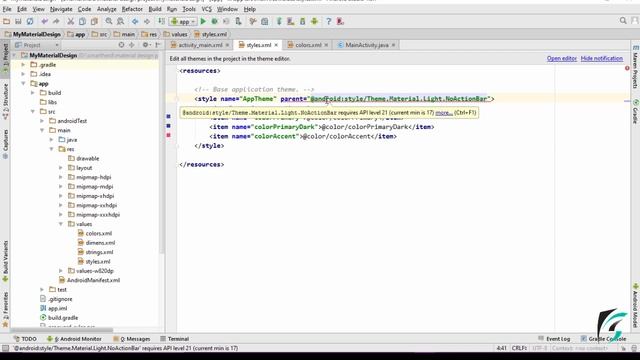The width and height of the screenshot is (640, 360).
Task: Expand the build folder
Action: click(x=33, y=93)
